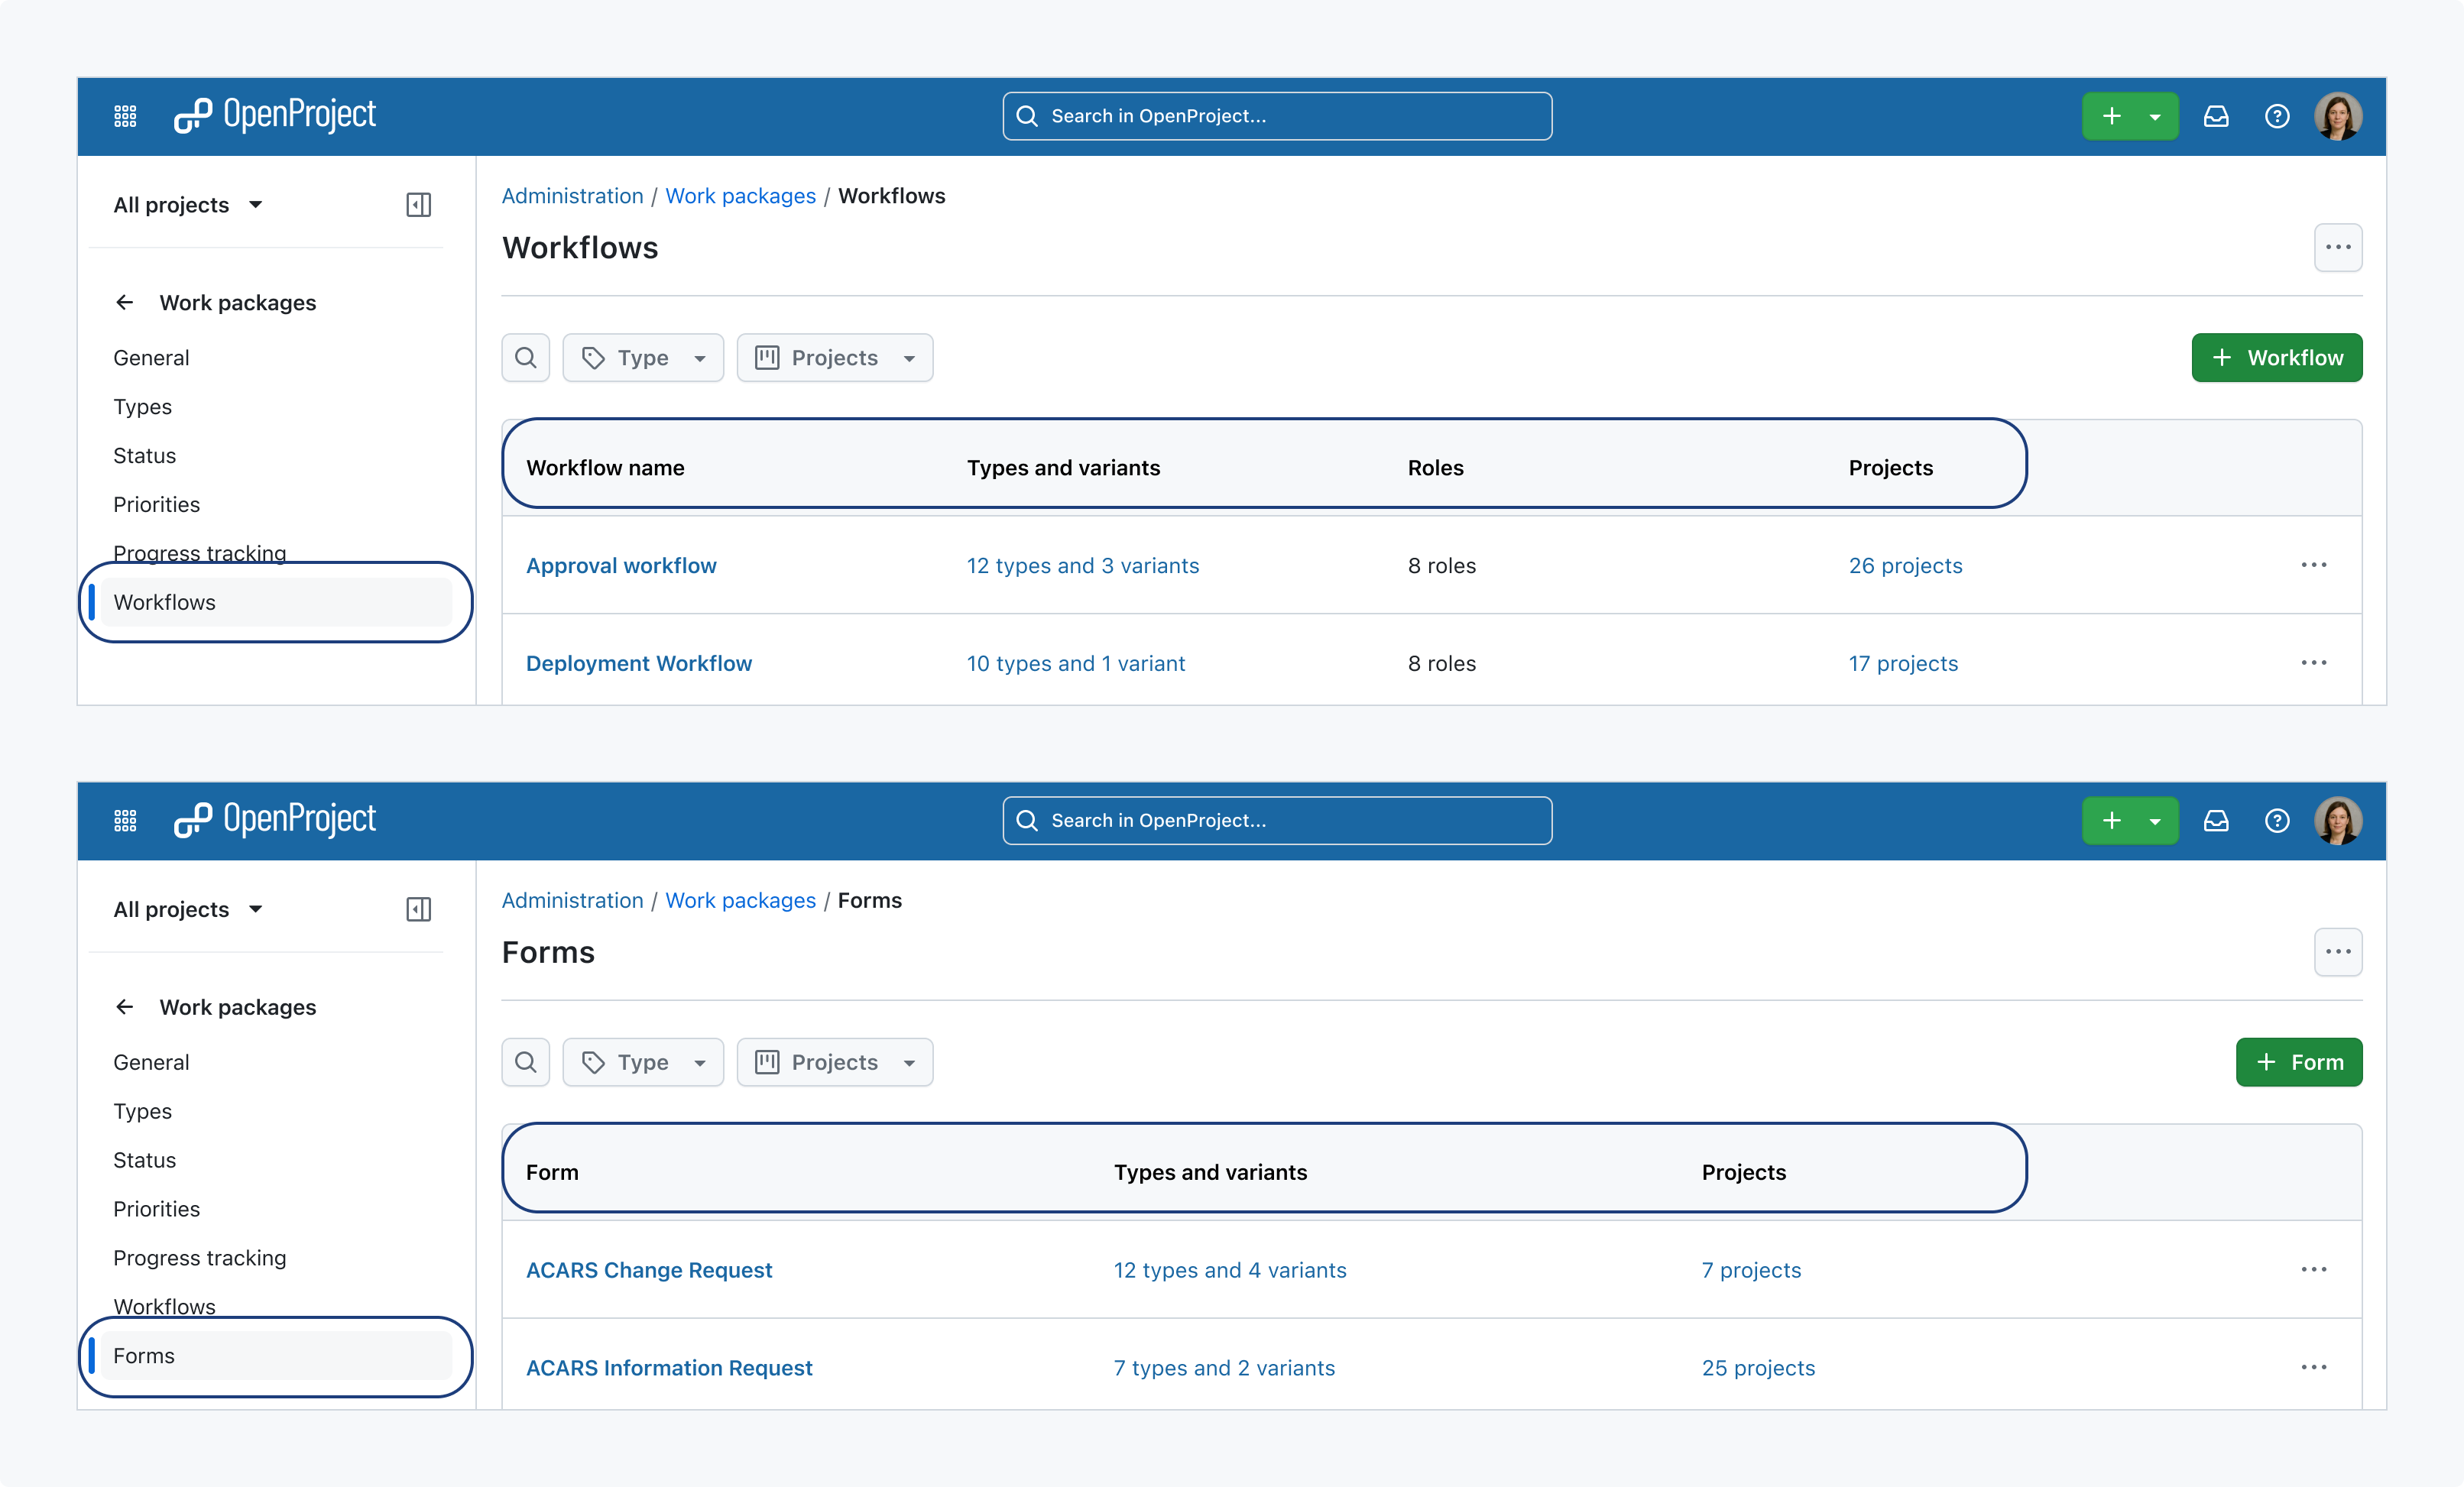Click the OpenProject logo in the Workflows window
This screenshot has height=1487, width=2464.
click(x=275, y=116)
